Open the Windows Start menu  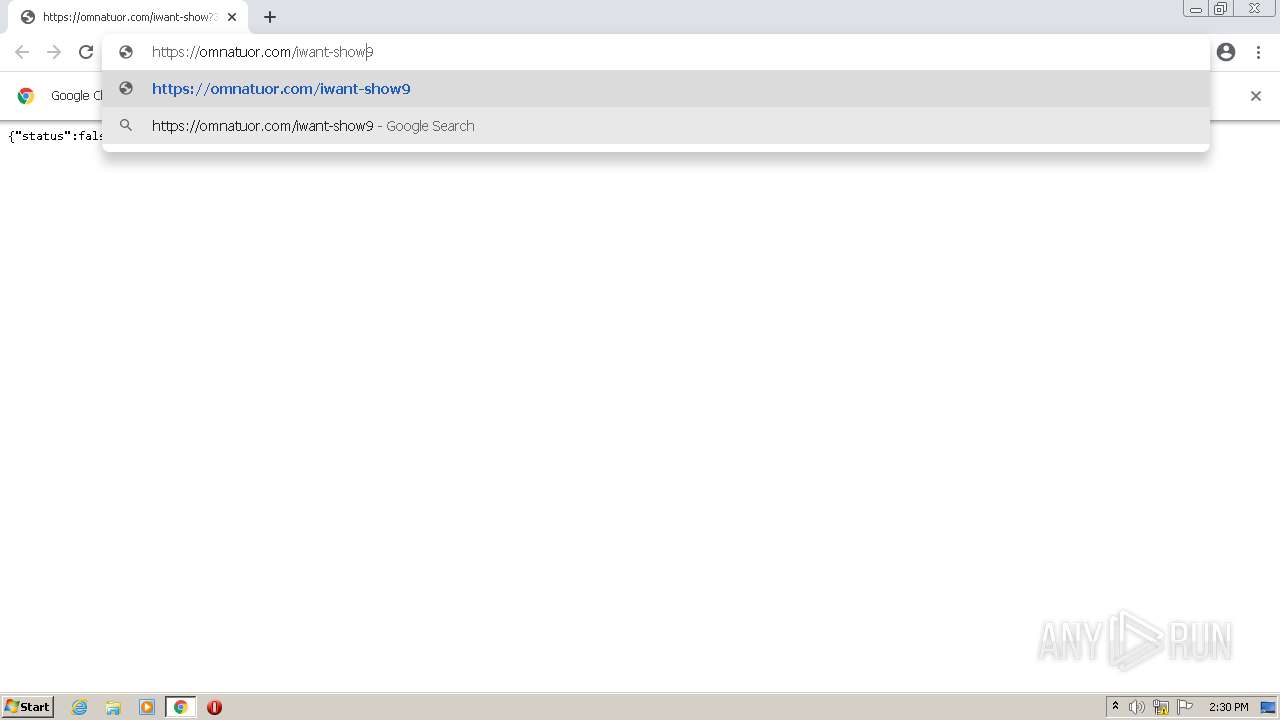point(28,707)
